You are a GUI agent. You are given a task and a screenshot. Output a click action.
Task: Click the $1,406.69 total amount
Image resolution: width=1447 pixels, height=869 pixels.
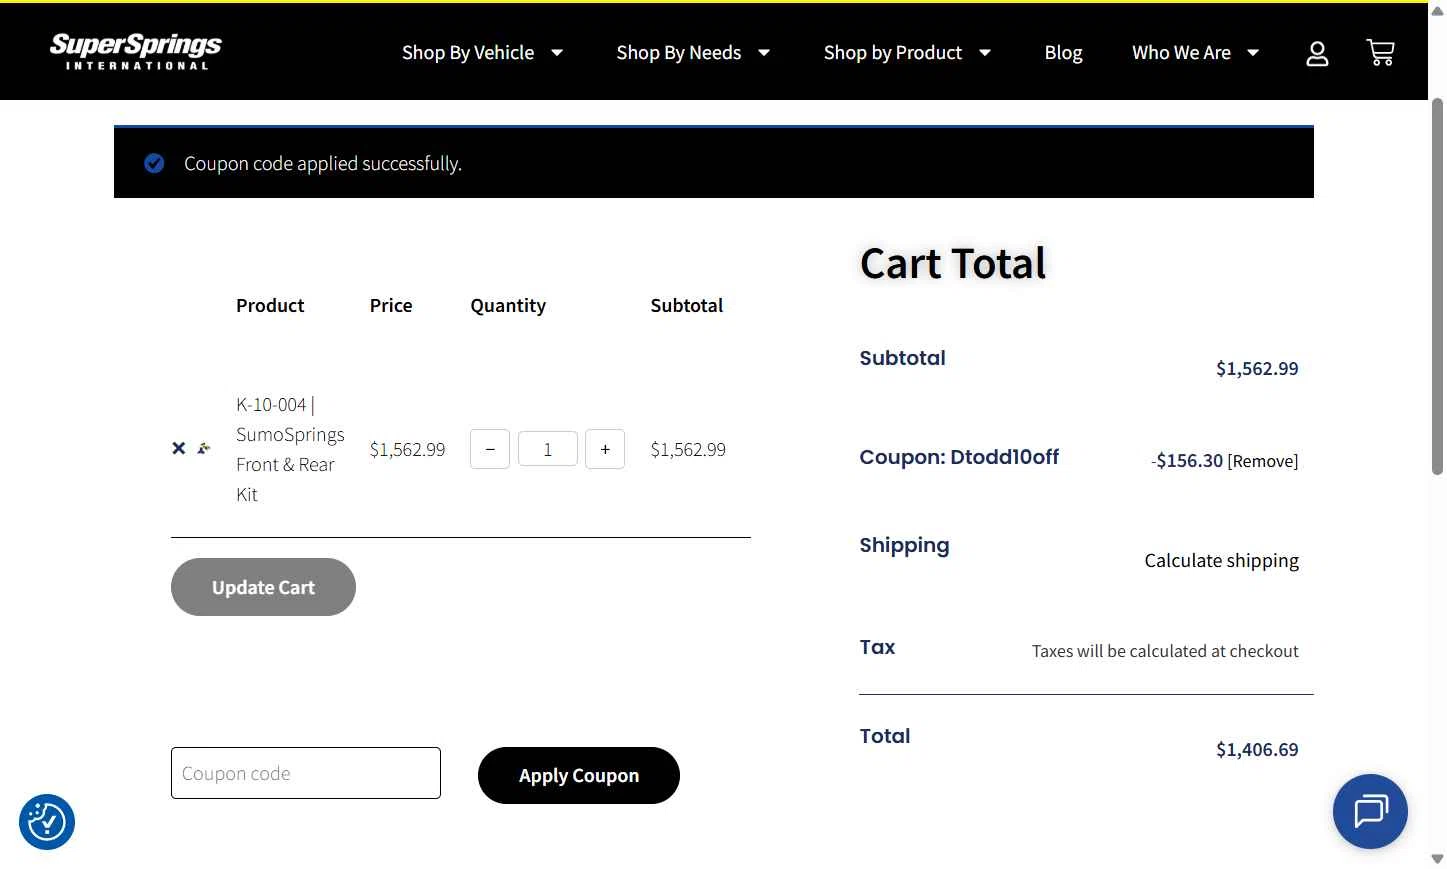[x=1257, y=749]
